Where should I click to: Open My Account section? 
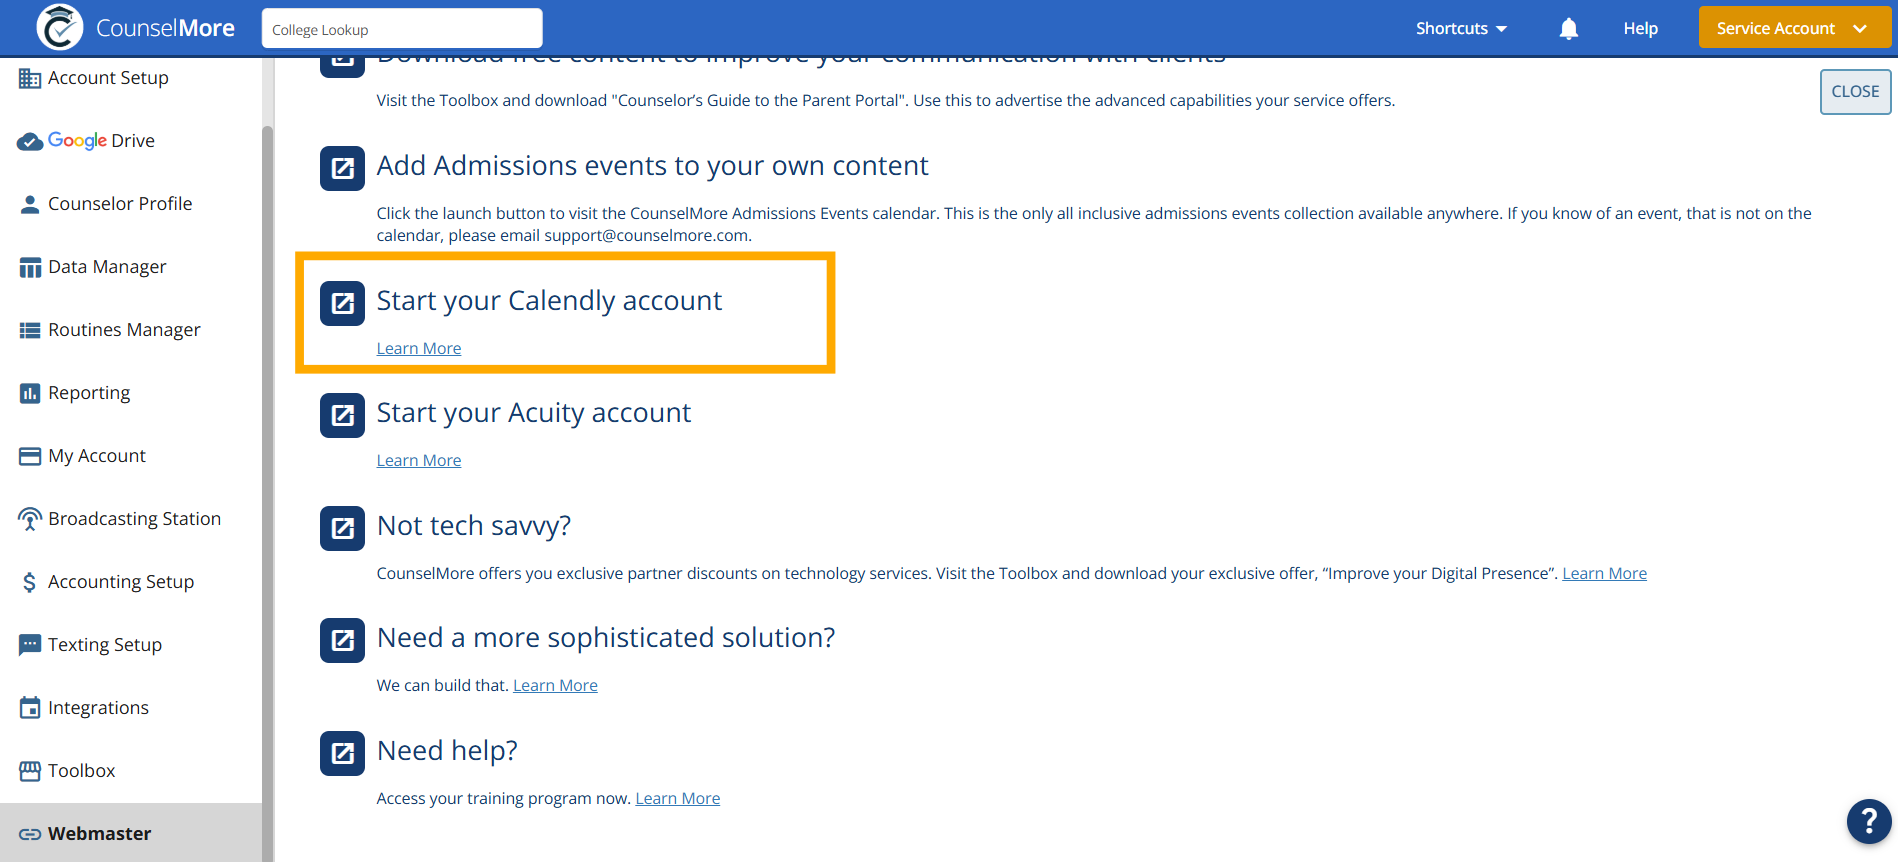pyautogui.click(x=97, y=456)
